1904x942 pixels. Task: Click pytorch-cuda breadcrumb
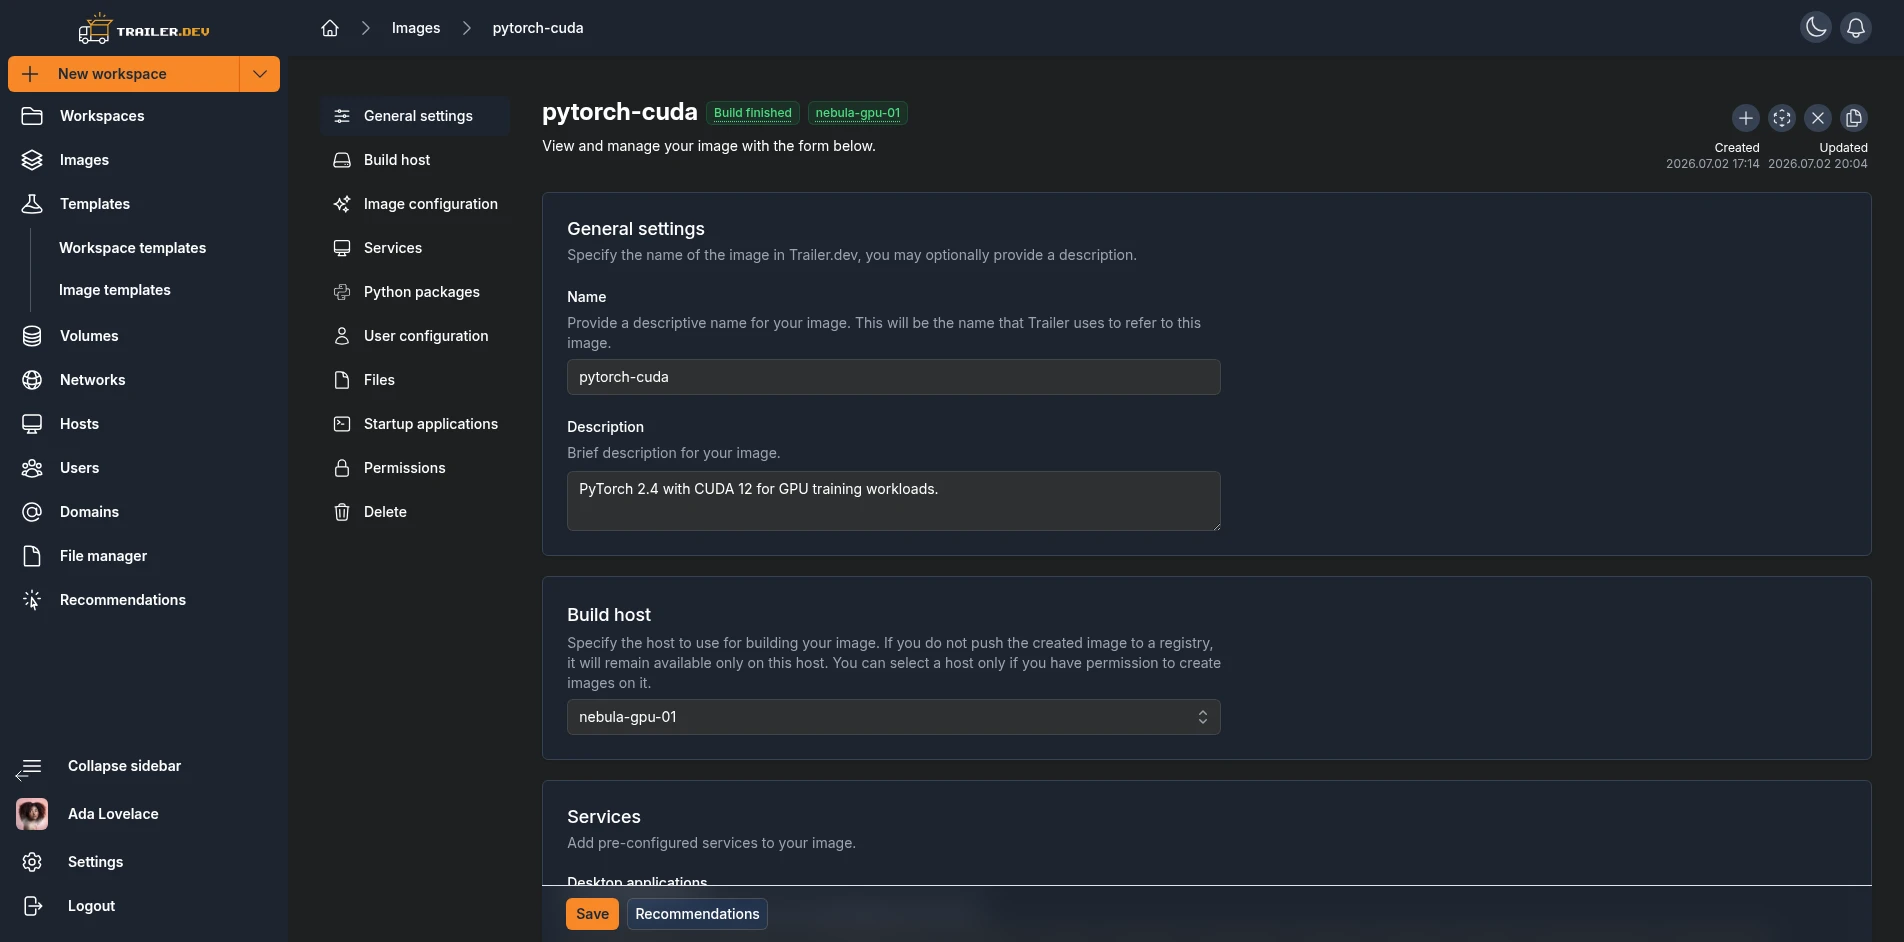pyautogui.click(x=538, y=28)
